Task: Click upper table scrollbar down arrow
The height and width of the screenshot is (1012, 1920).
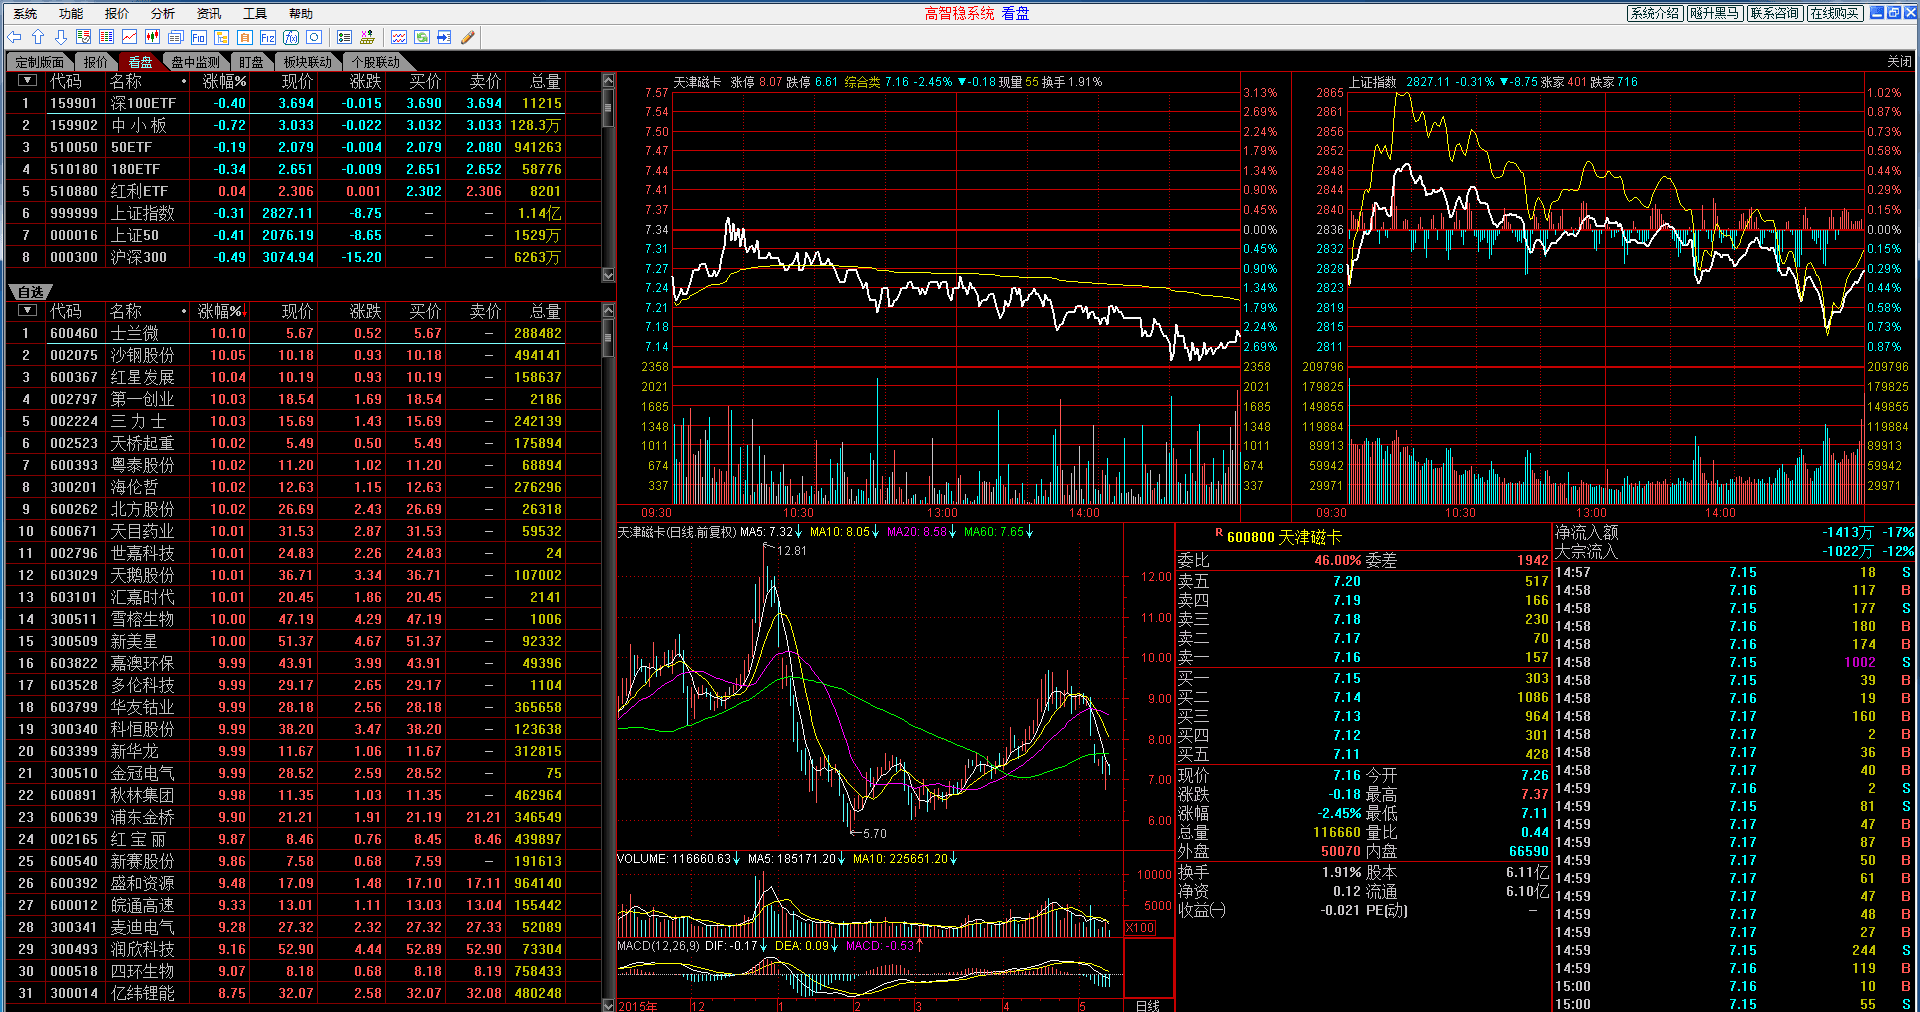Action: (x=608, y=274)
